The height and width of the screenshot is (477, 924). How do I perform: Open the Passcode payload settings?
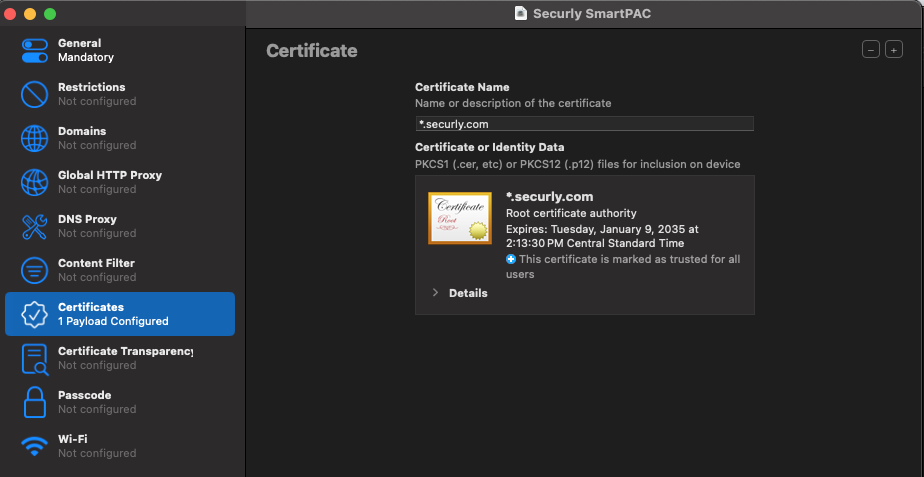(x=120, y=402)
